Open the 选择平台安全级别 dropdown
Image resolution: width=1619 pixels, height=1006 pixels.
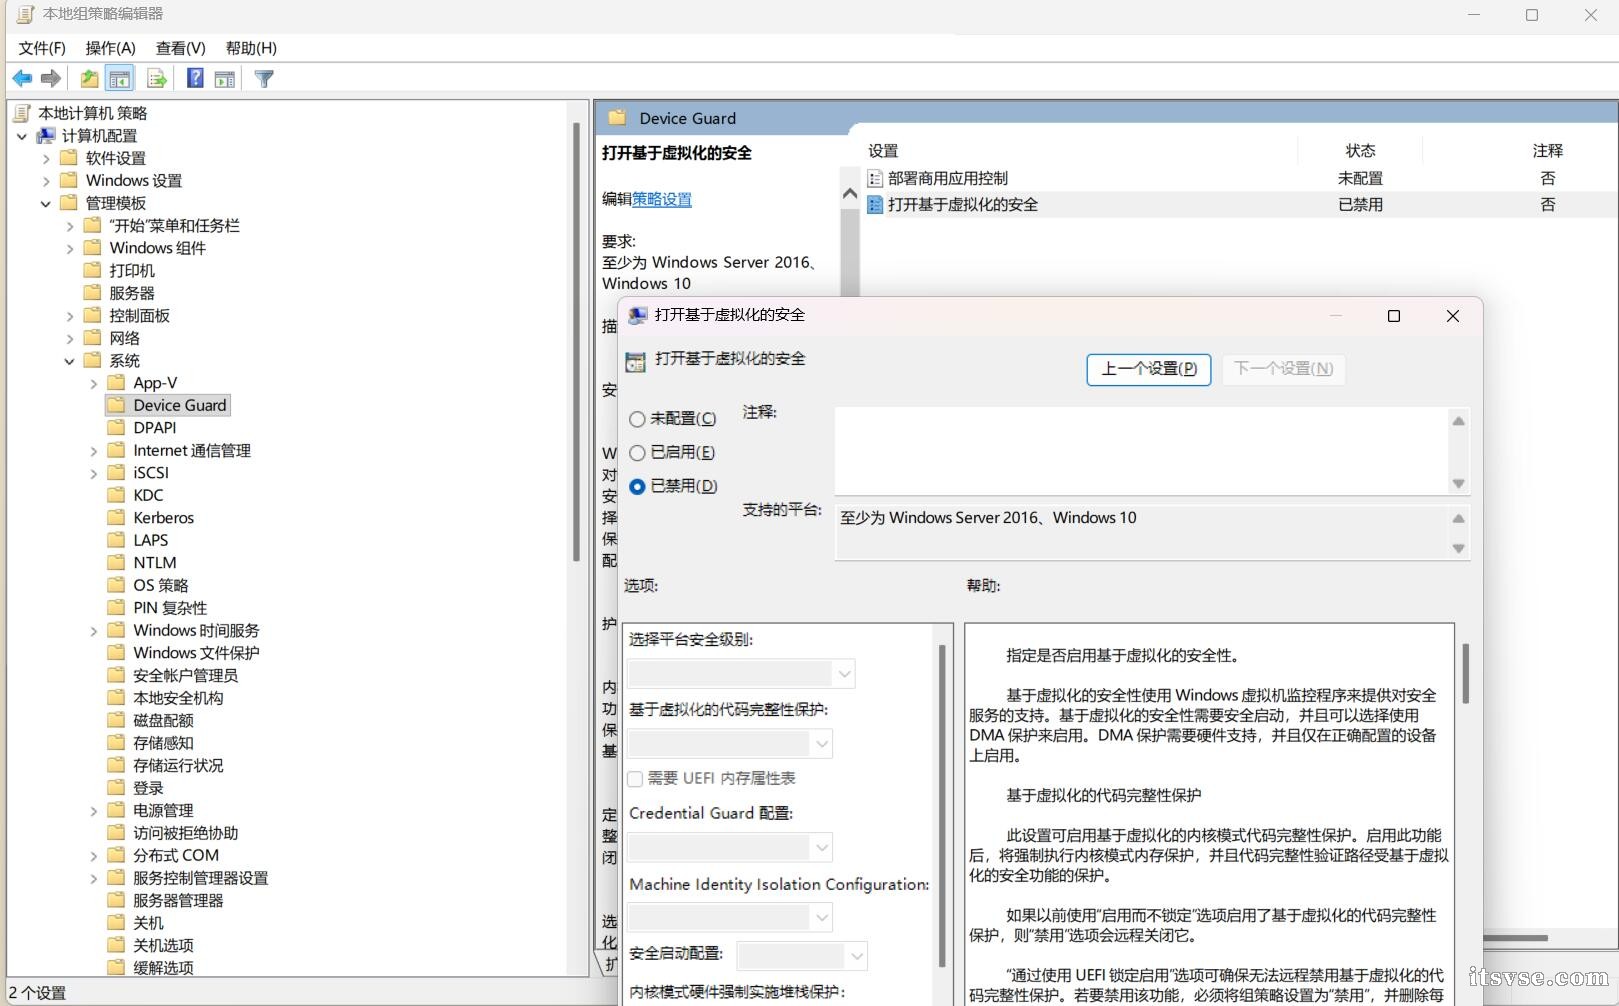point(741,674)
